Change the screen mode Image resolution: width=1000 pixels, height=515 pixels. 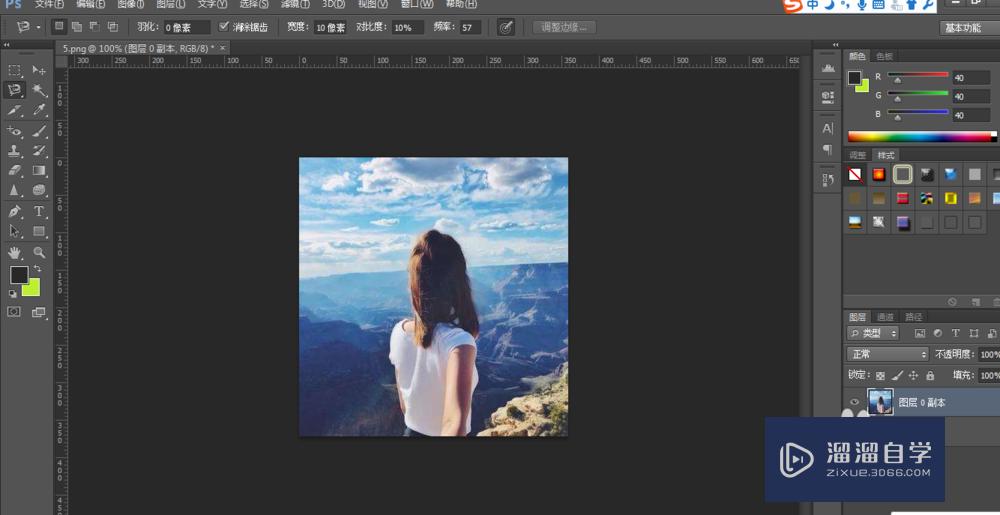click(x=39, y=312)
